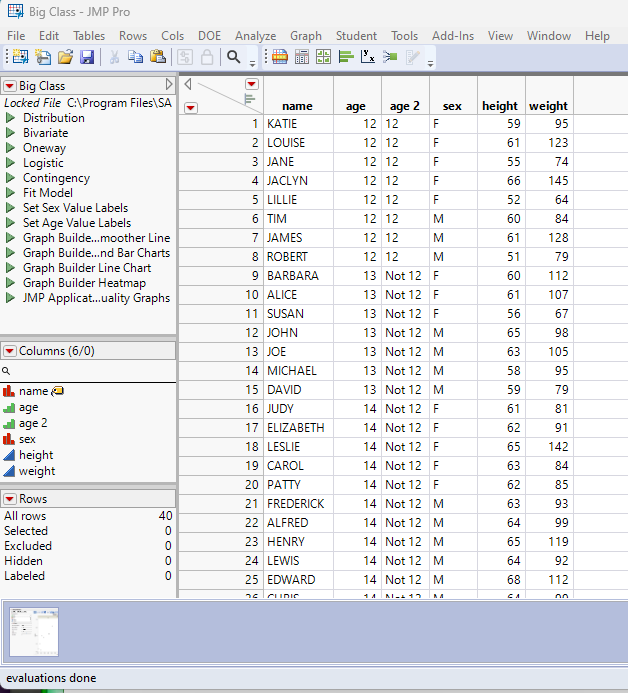Image resolution: width=628 pixels, height=693 pixels.
Task: Click the New Script toolbar icon
Action: click(43, 57)
